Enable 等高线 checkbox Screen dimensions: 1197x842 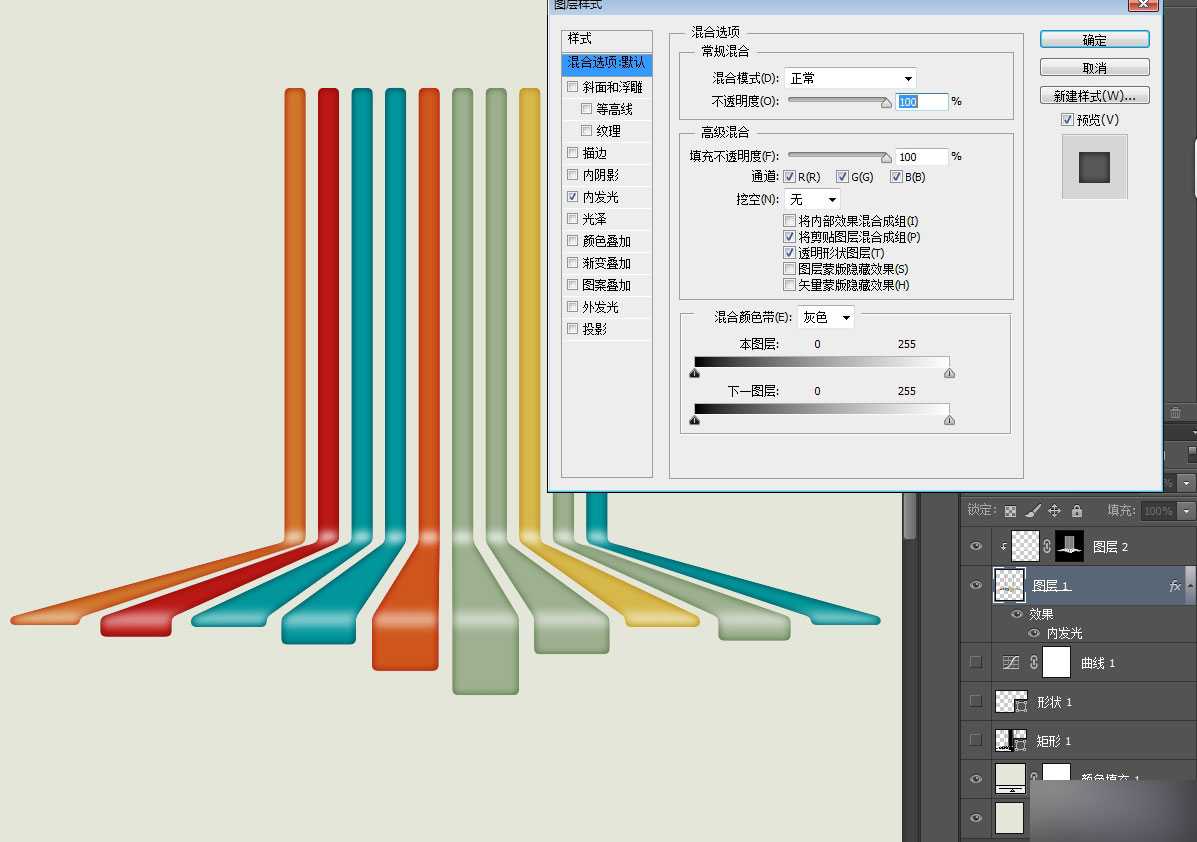coord(586,109)
